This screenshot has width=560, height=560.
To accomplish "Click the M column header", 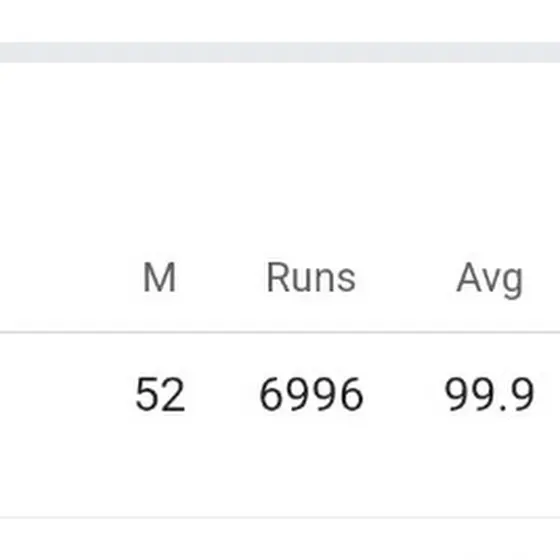I will (x=159, y=277).
